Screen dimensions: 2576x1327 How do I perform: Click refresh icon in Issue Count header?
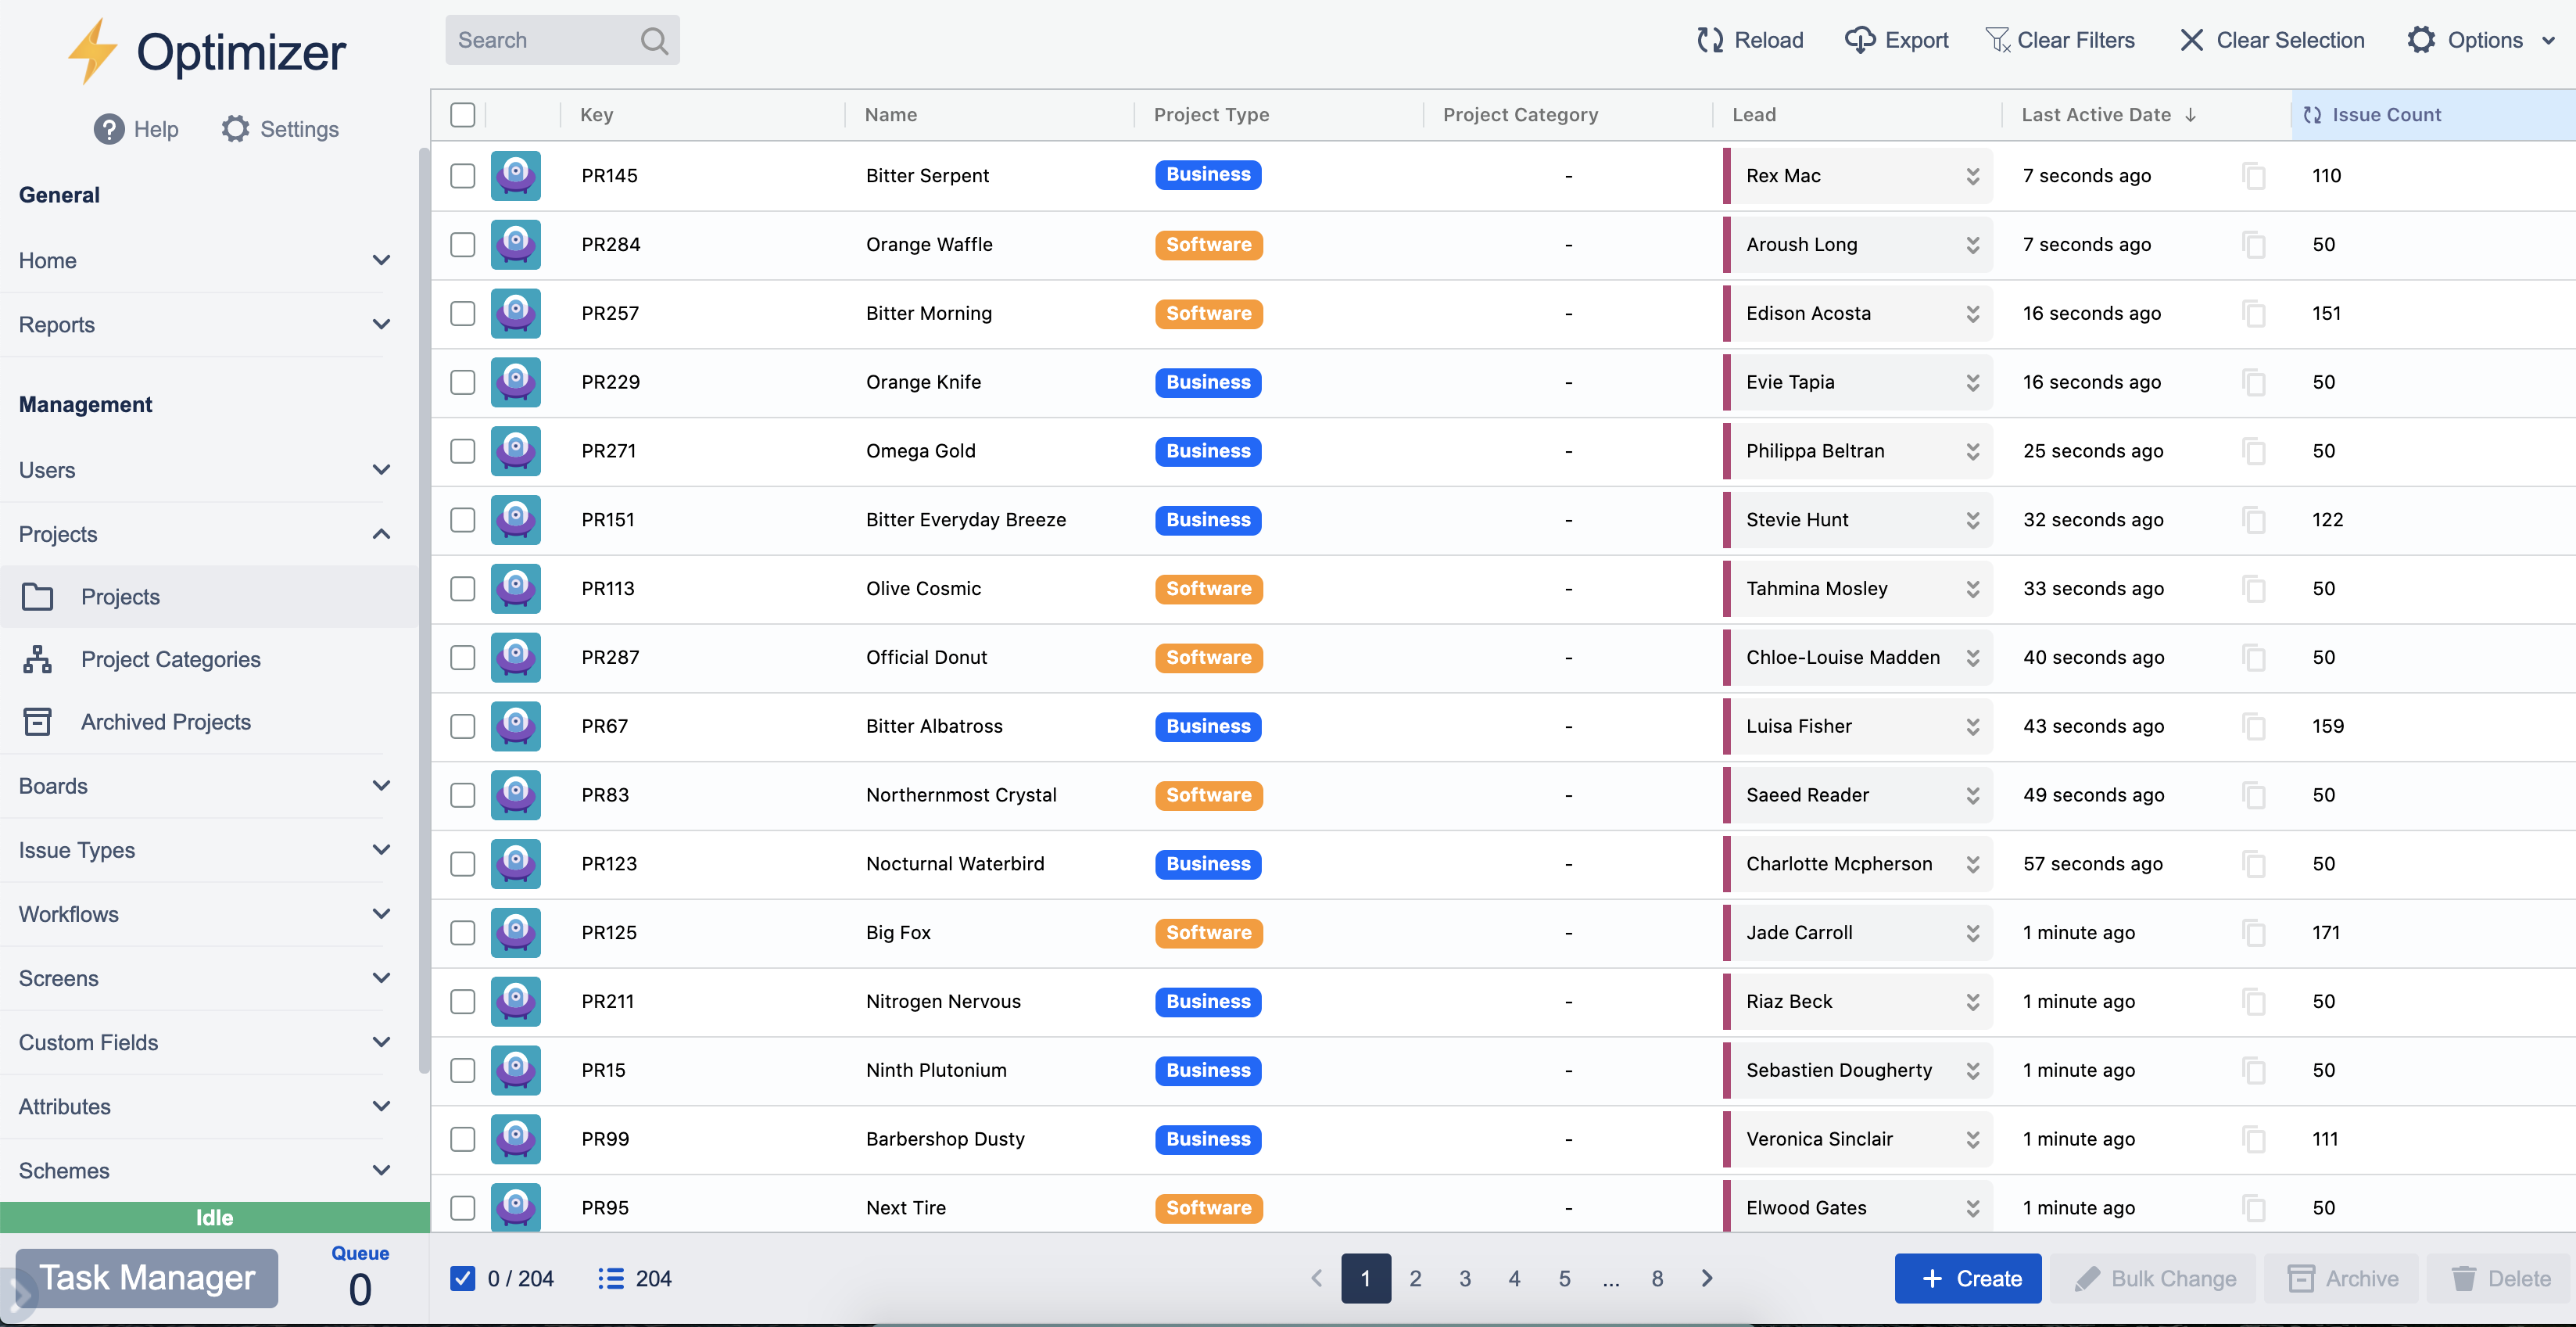2312,115
